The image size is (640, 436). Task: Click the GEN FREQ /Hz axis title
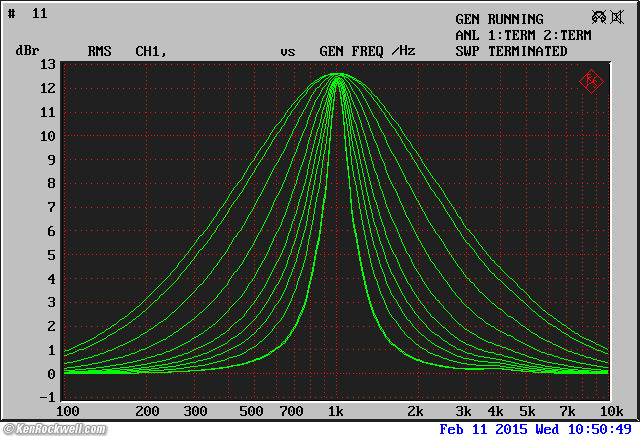367,51
